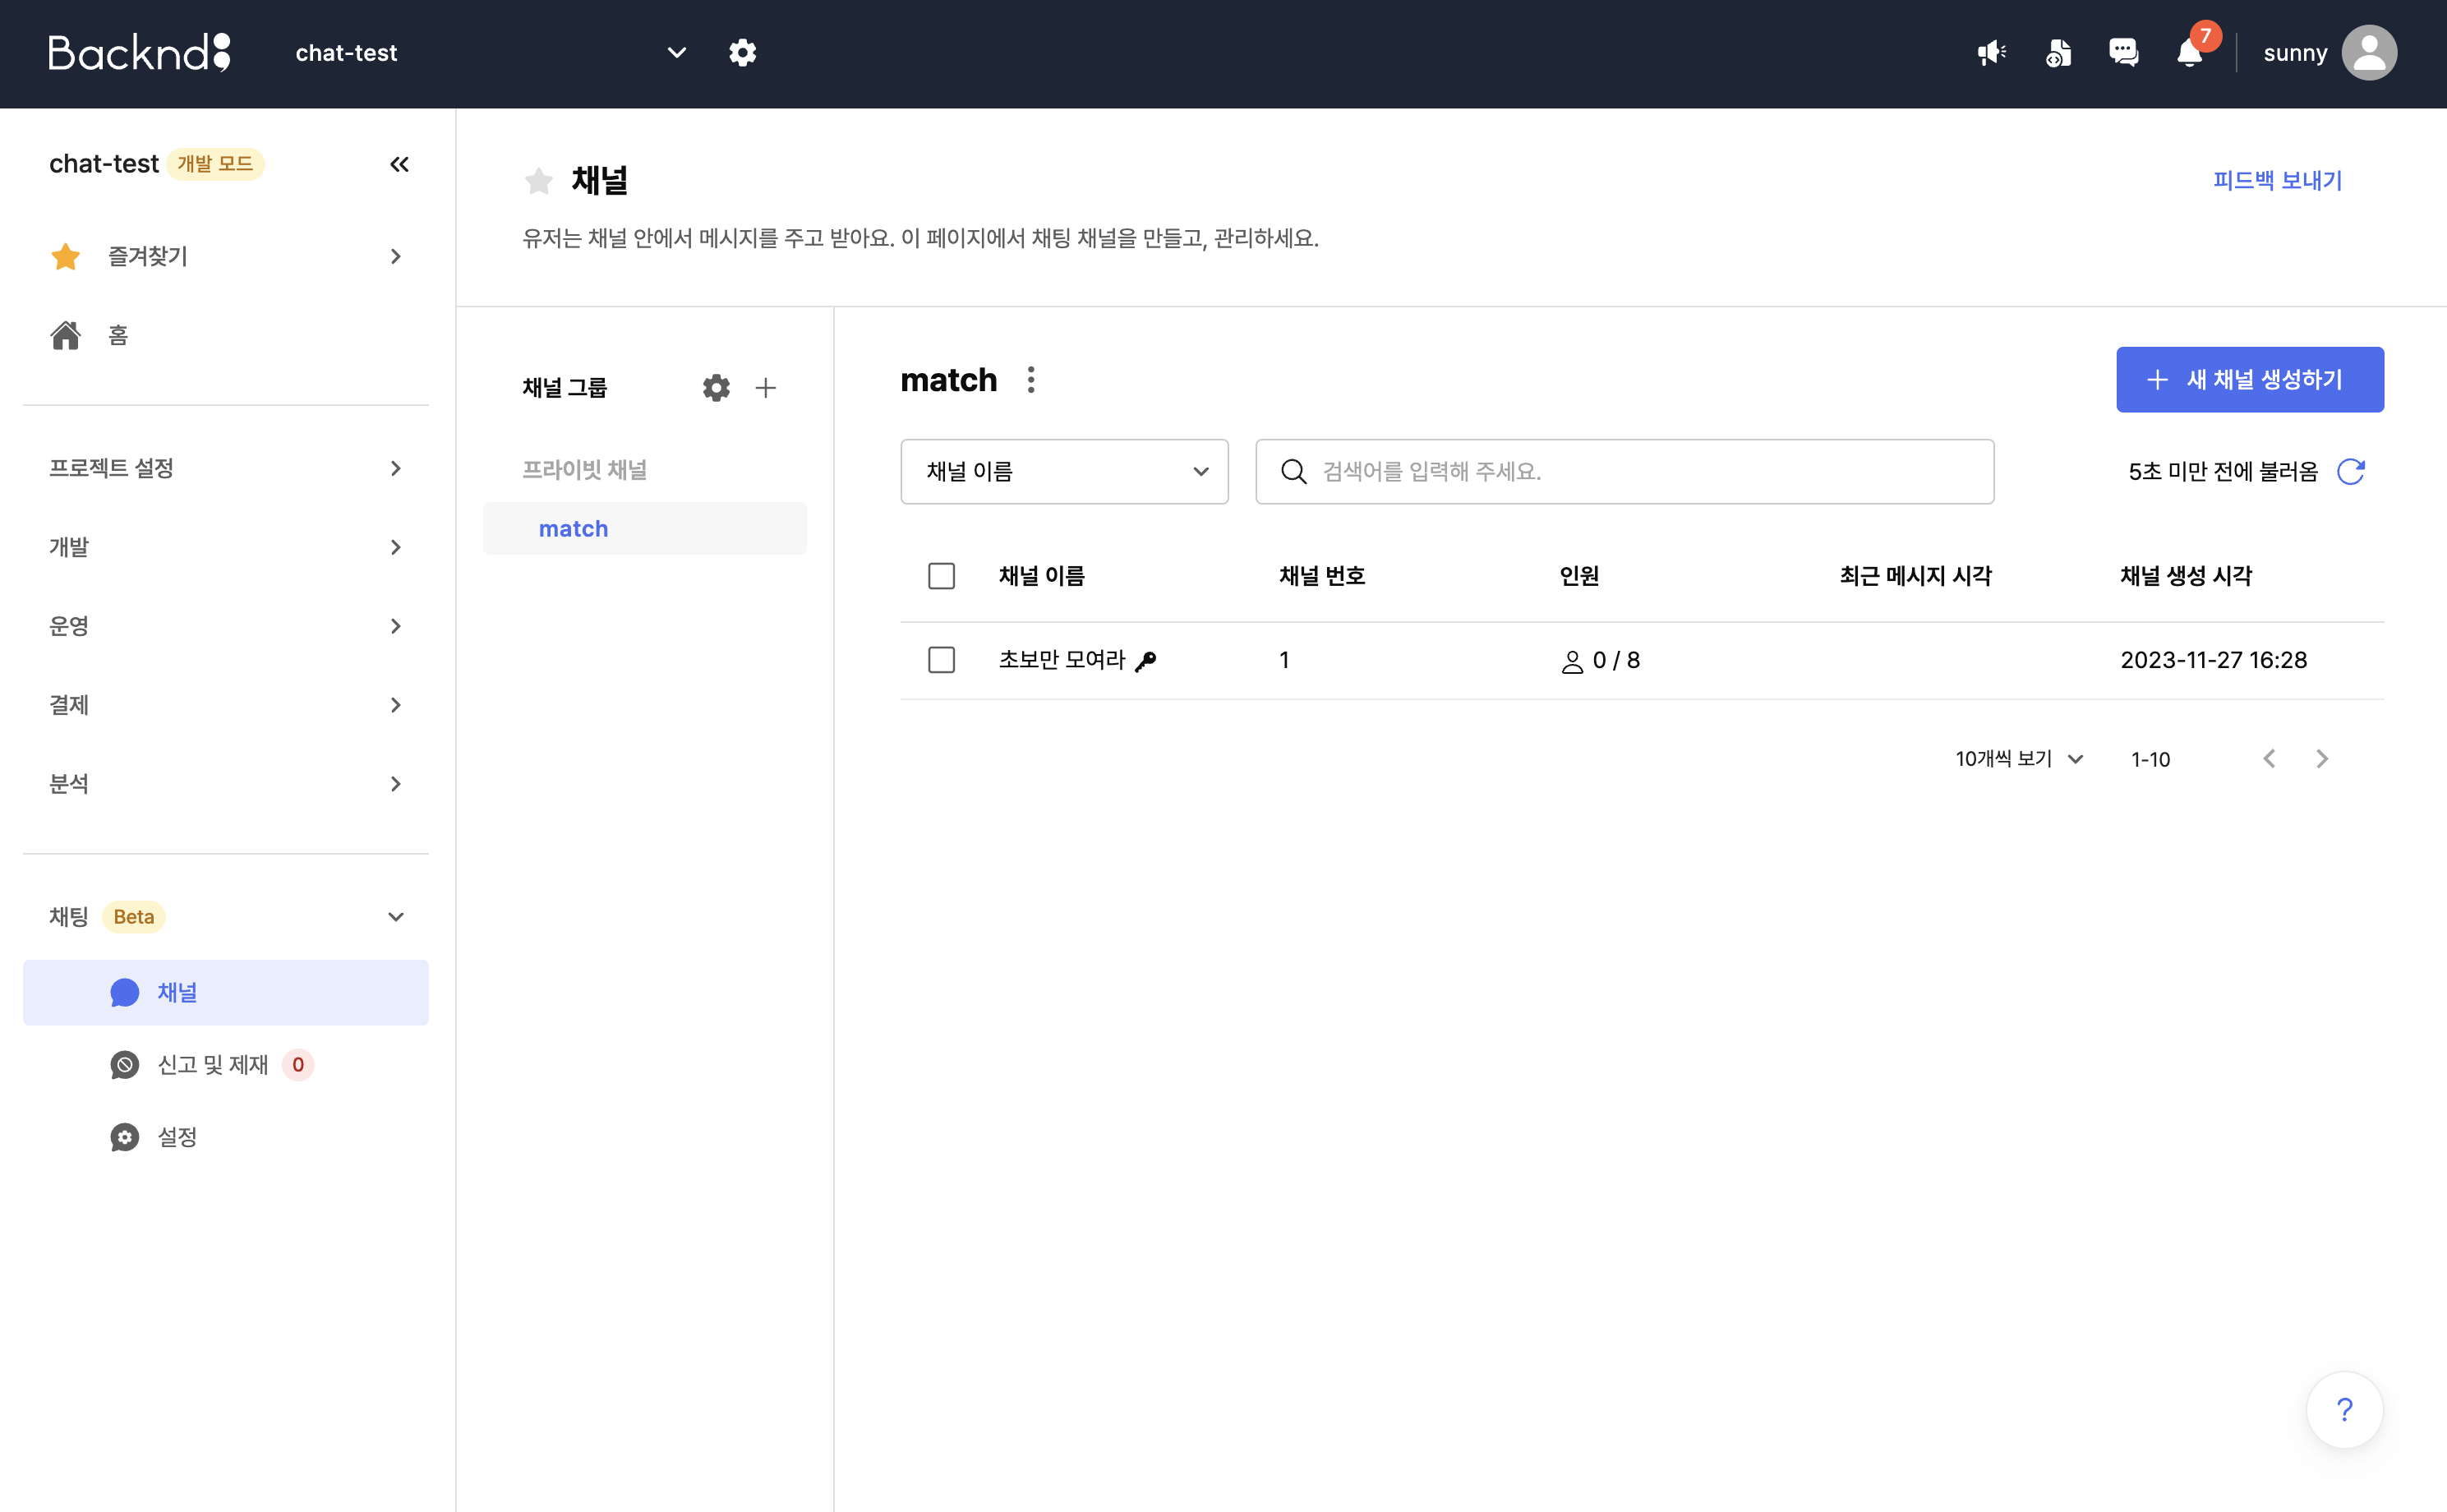
Task: Click the 최근 메시지 시각 column header
Action: coord(1916,576)
